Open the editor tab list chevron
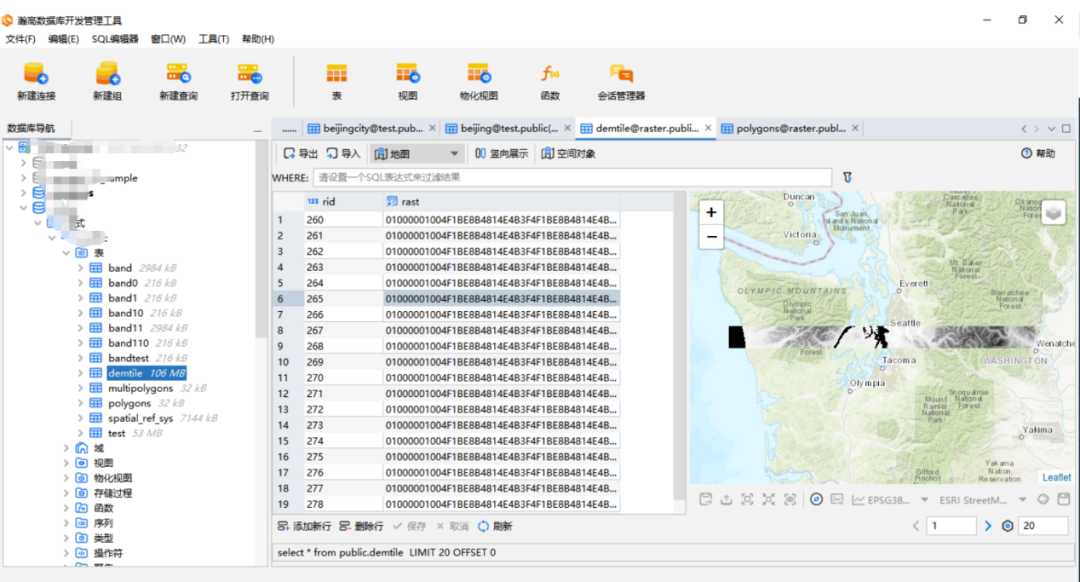Viewport: 1080px width, 582px height. point(1051,129)
